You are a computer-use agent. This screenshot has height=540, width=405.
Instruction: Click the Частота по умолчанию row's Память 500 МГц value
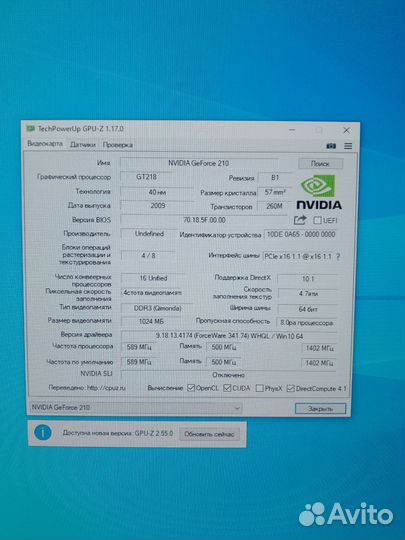[224, 362]
